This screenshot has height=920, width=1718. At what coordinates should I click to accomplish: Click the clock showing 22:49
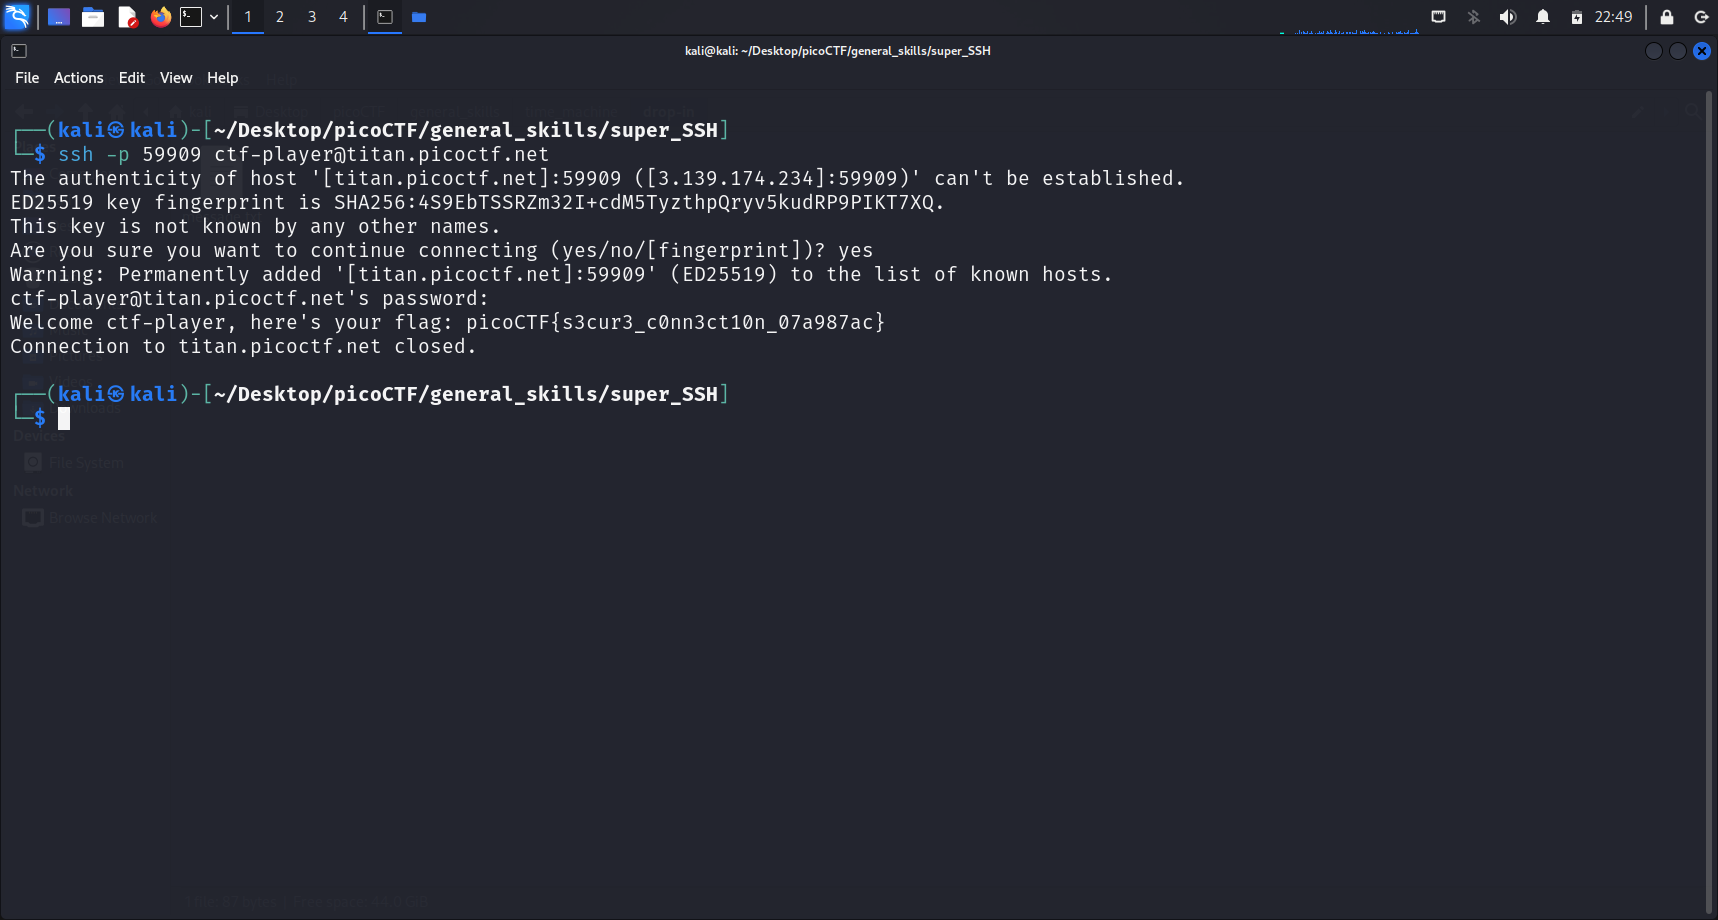tap(1613, 17)
